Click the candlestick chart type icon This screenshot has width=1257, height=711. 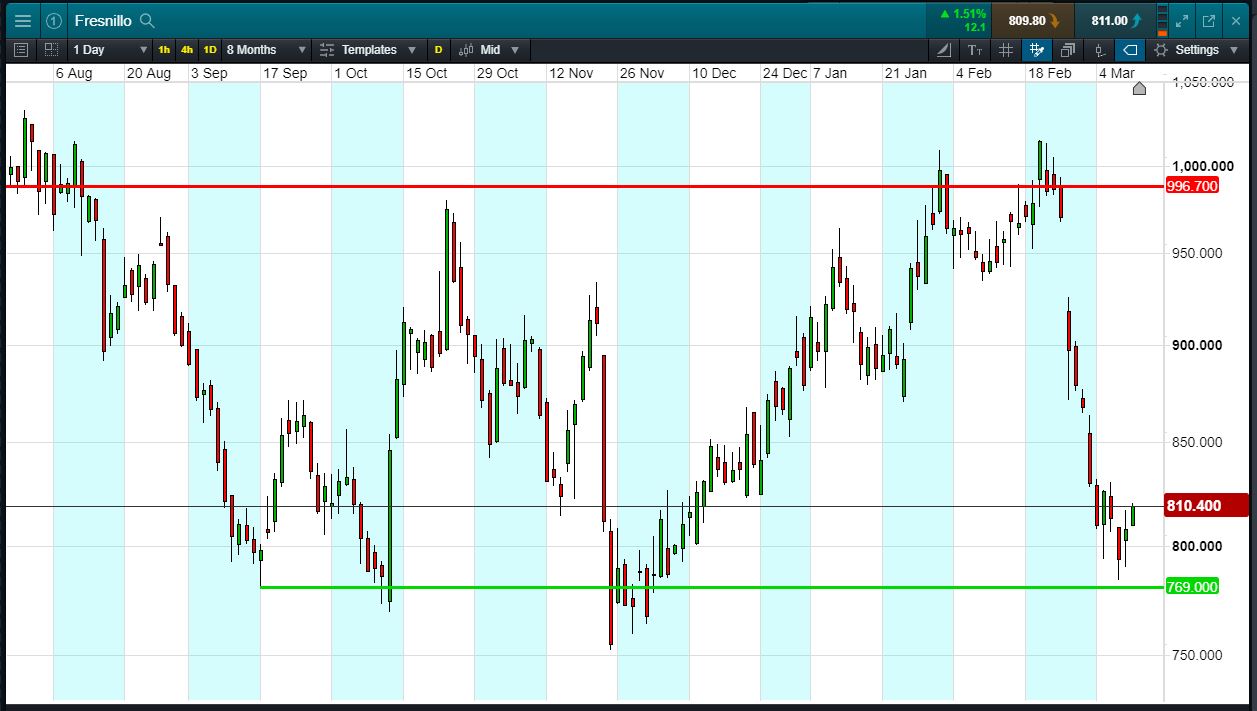(x=466, y=49)
